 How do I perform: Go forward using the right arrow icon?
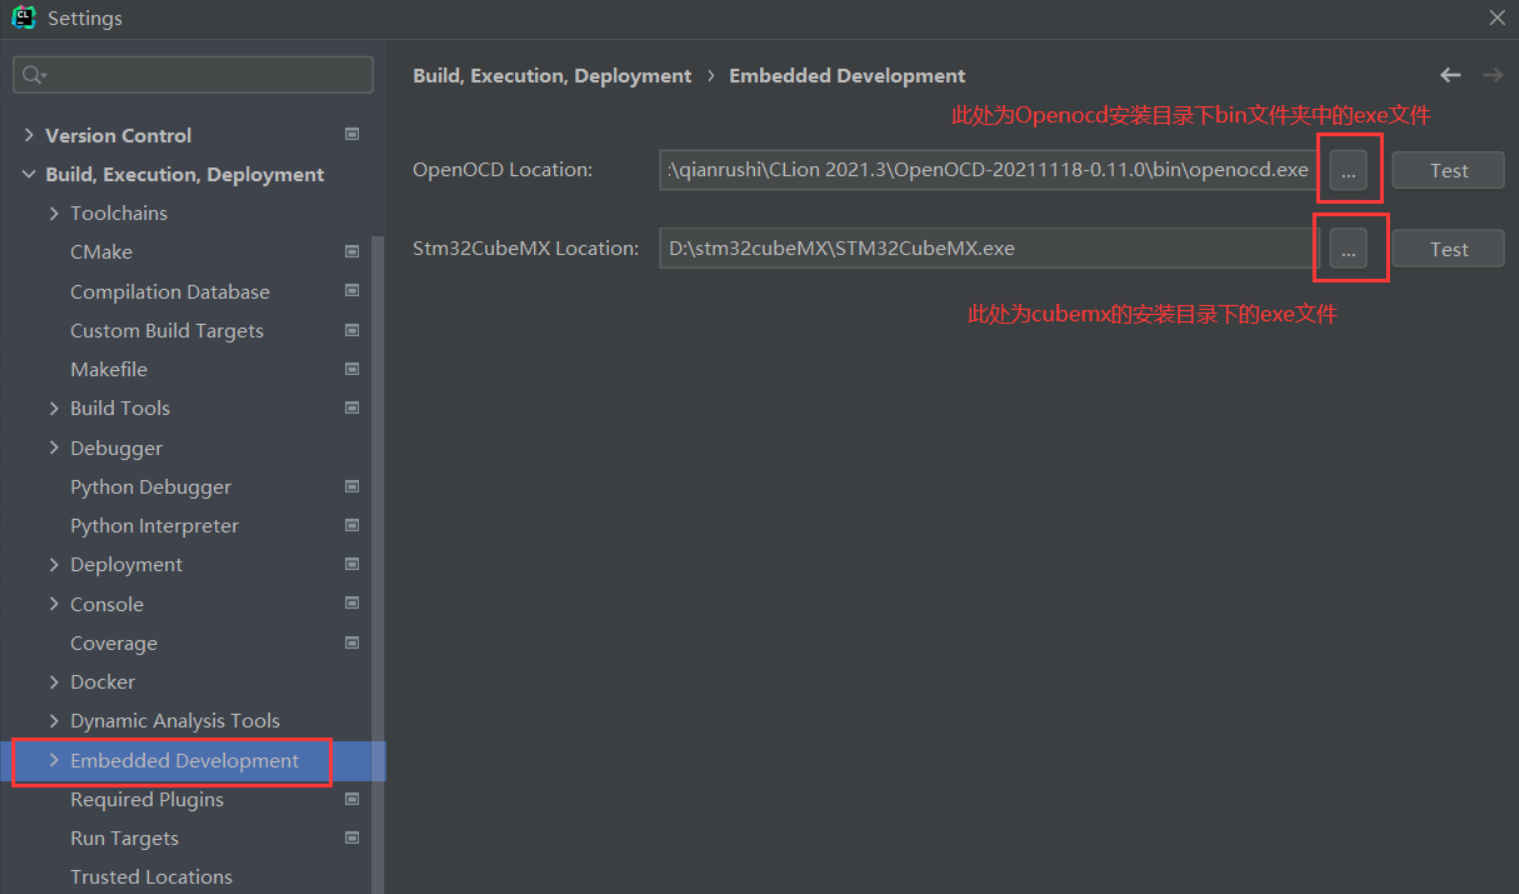[1492, 75]
